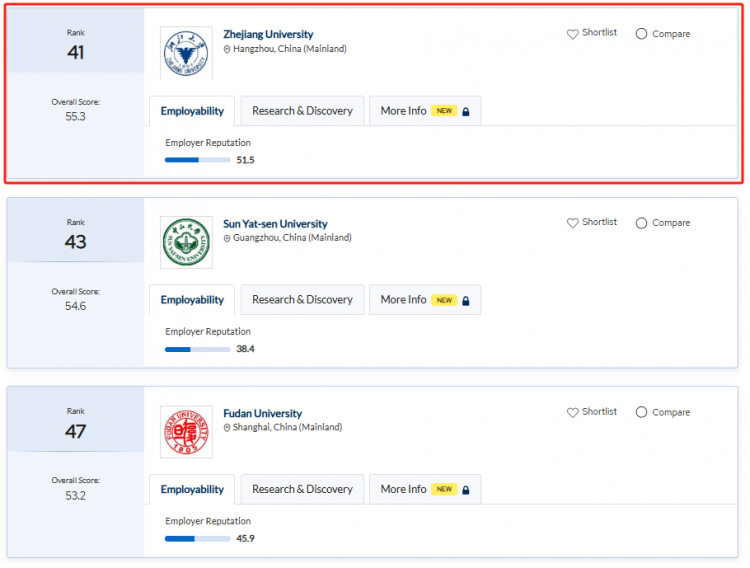
Task: Click location pin icon beside Guangzhou
Action: (x=227, y=238)
